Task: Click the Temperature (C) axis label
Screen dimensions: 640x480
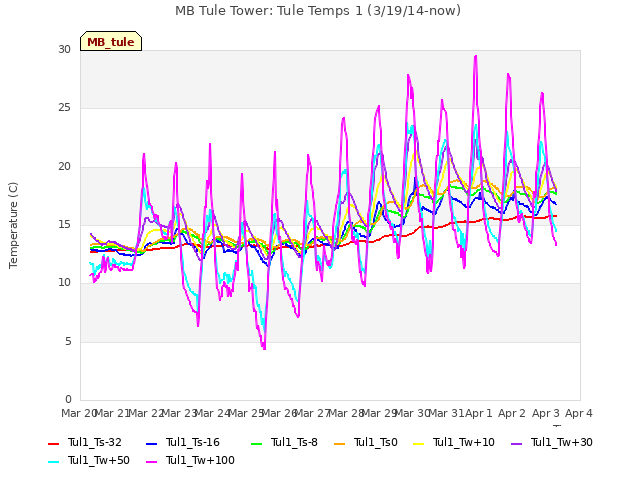Action: 13,225
